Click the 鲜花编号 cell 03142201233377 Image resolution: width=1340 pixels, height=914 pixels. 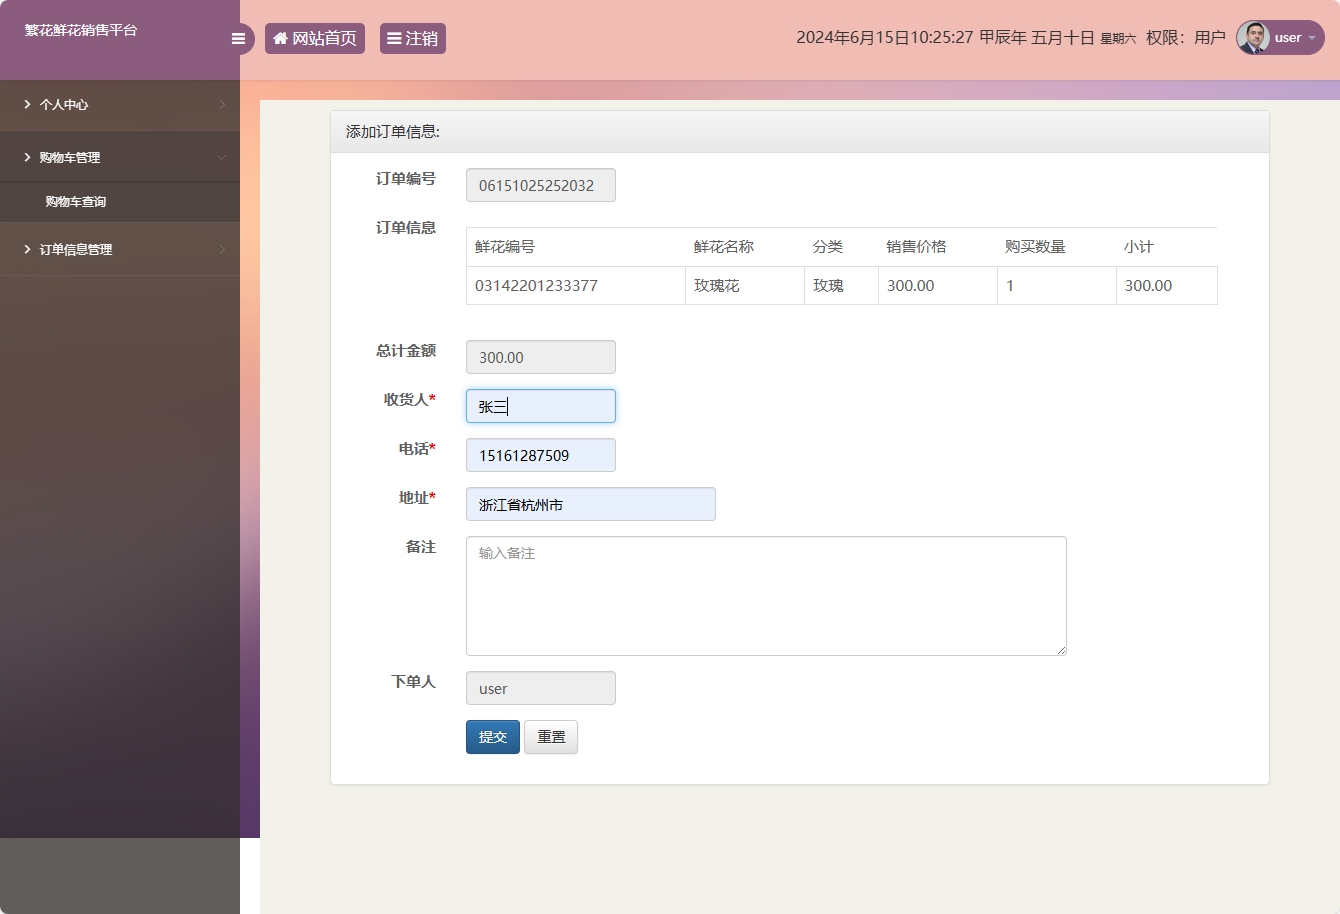point(536,286)
